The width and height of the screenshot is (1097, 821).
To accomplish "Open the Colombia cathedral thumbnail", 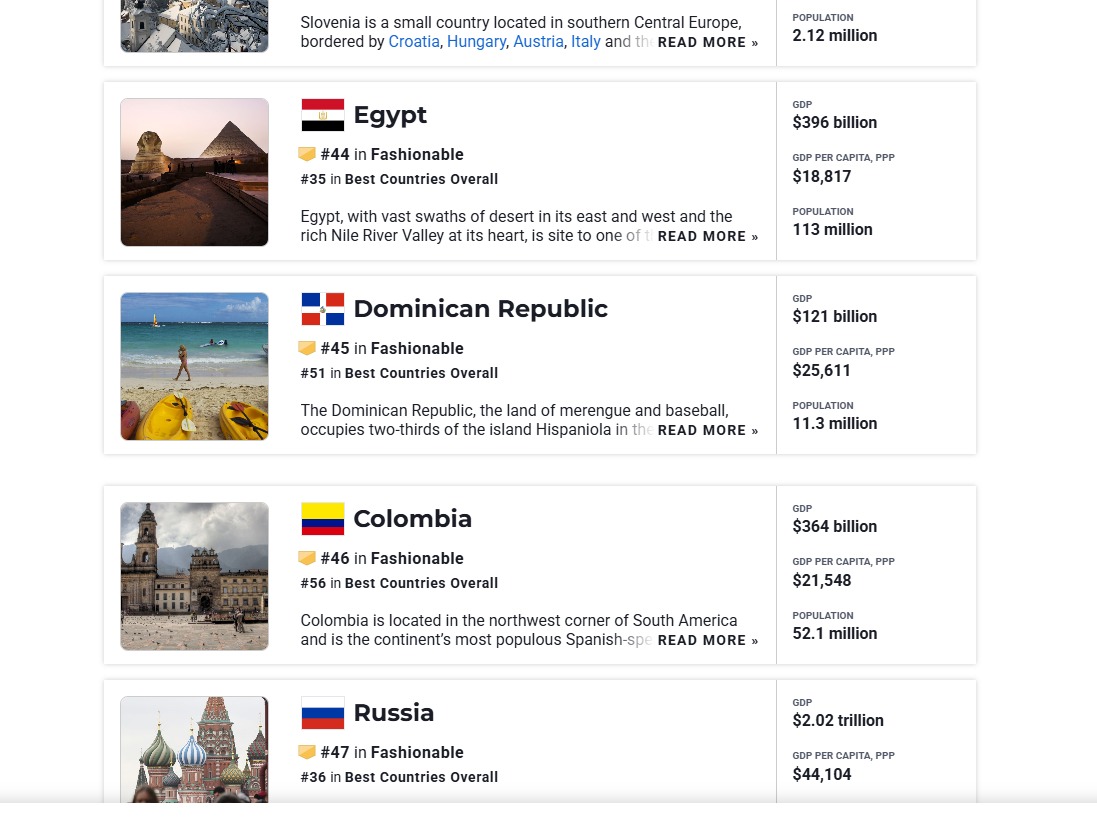I will point(195,576).
